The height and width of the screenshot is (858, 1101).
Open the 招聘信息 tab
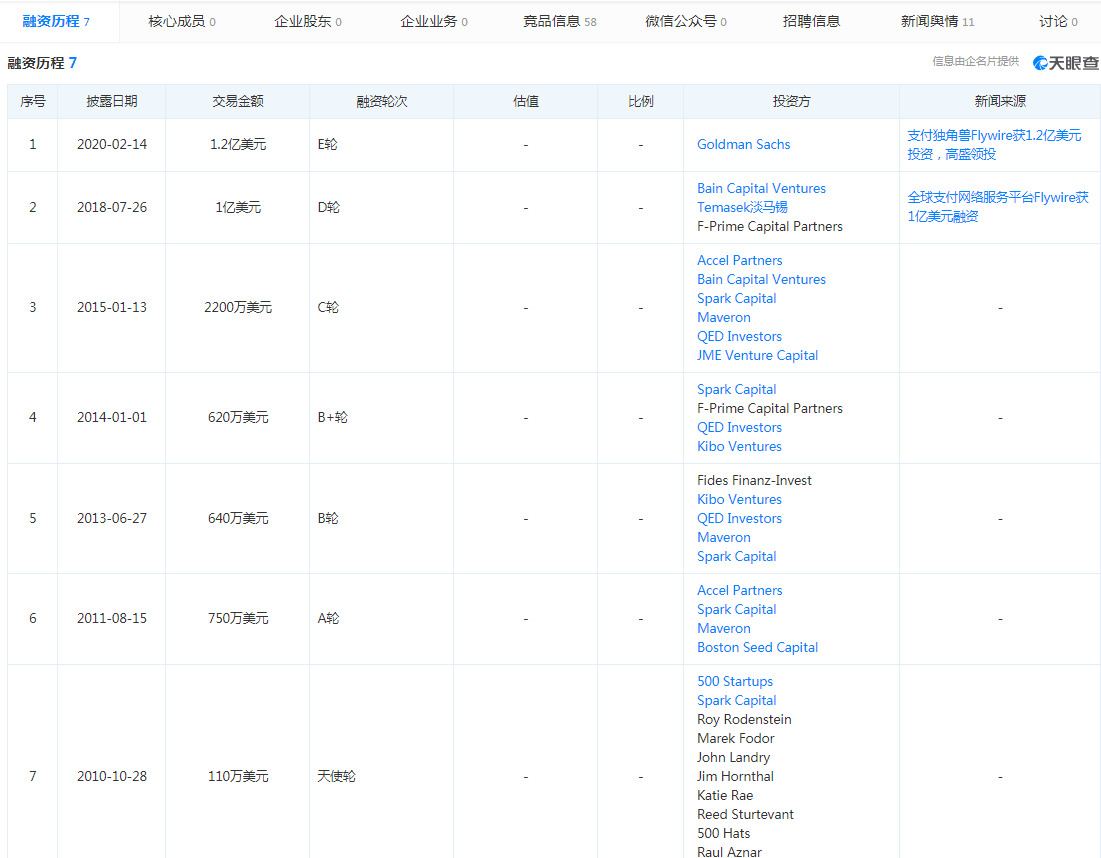click(x=811, y=22)
